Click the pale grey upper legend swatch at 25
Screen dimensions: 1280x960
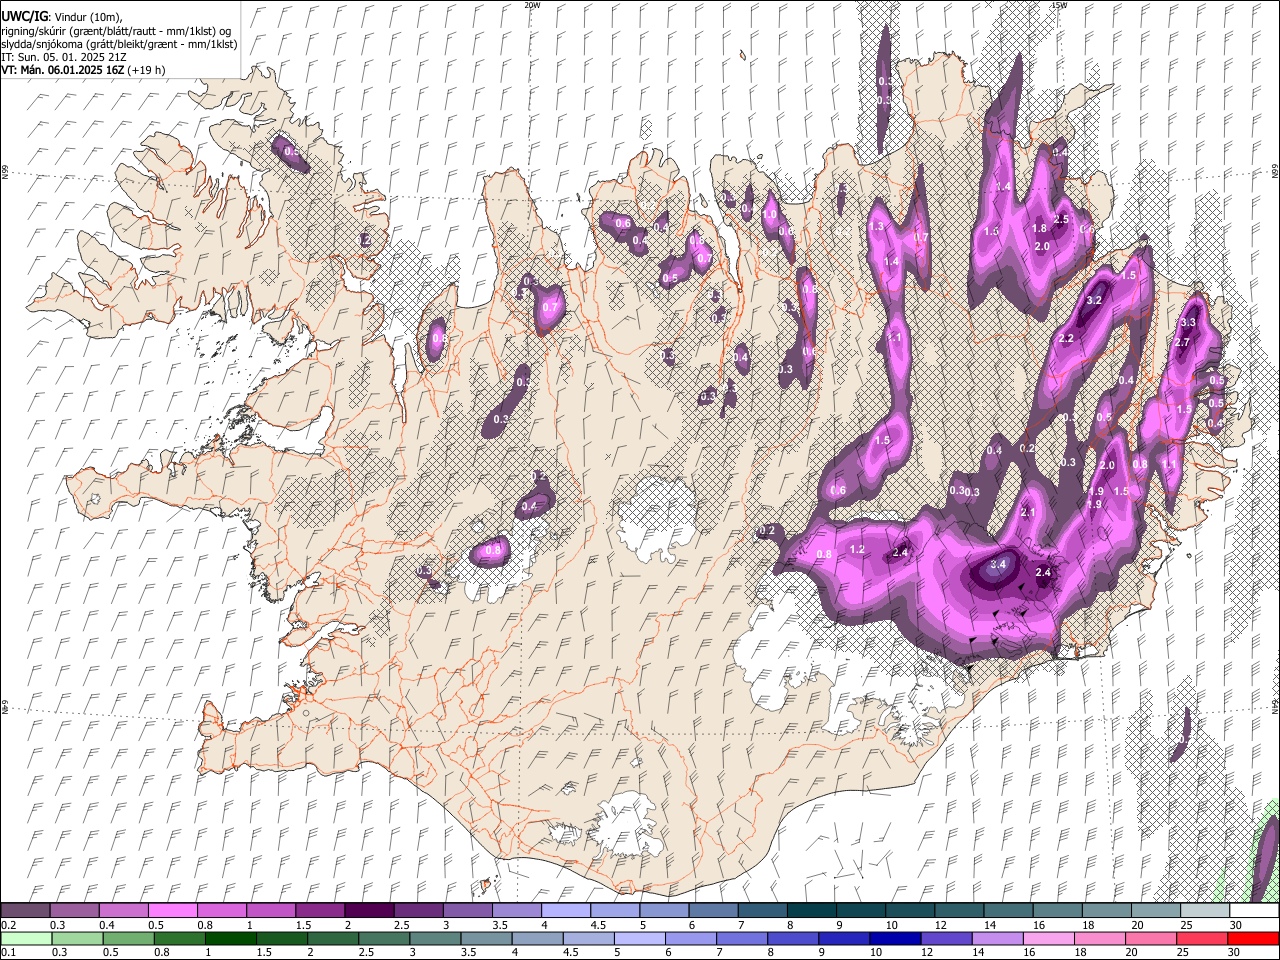(1203, 911)
